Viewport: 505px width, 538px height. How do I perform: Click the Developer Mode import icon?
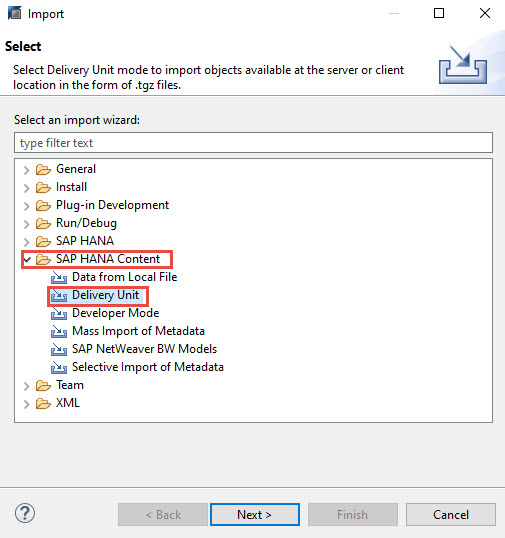(59, 313)
